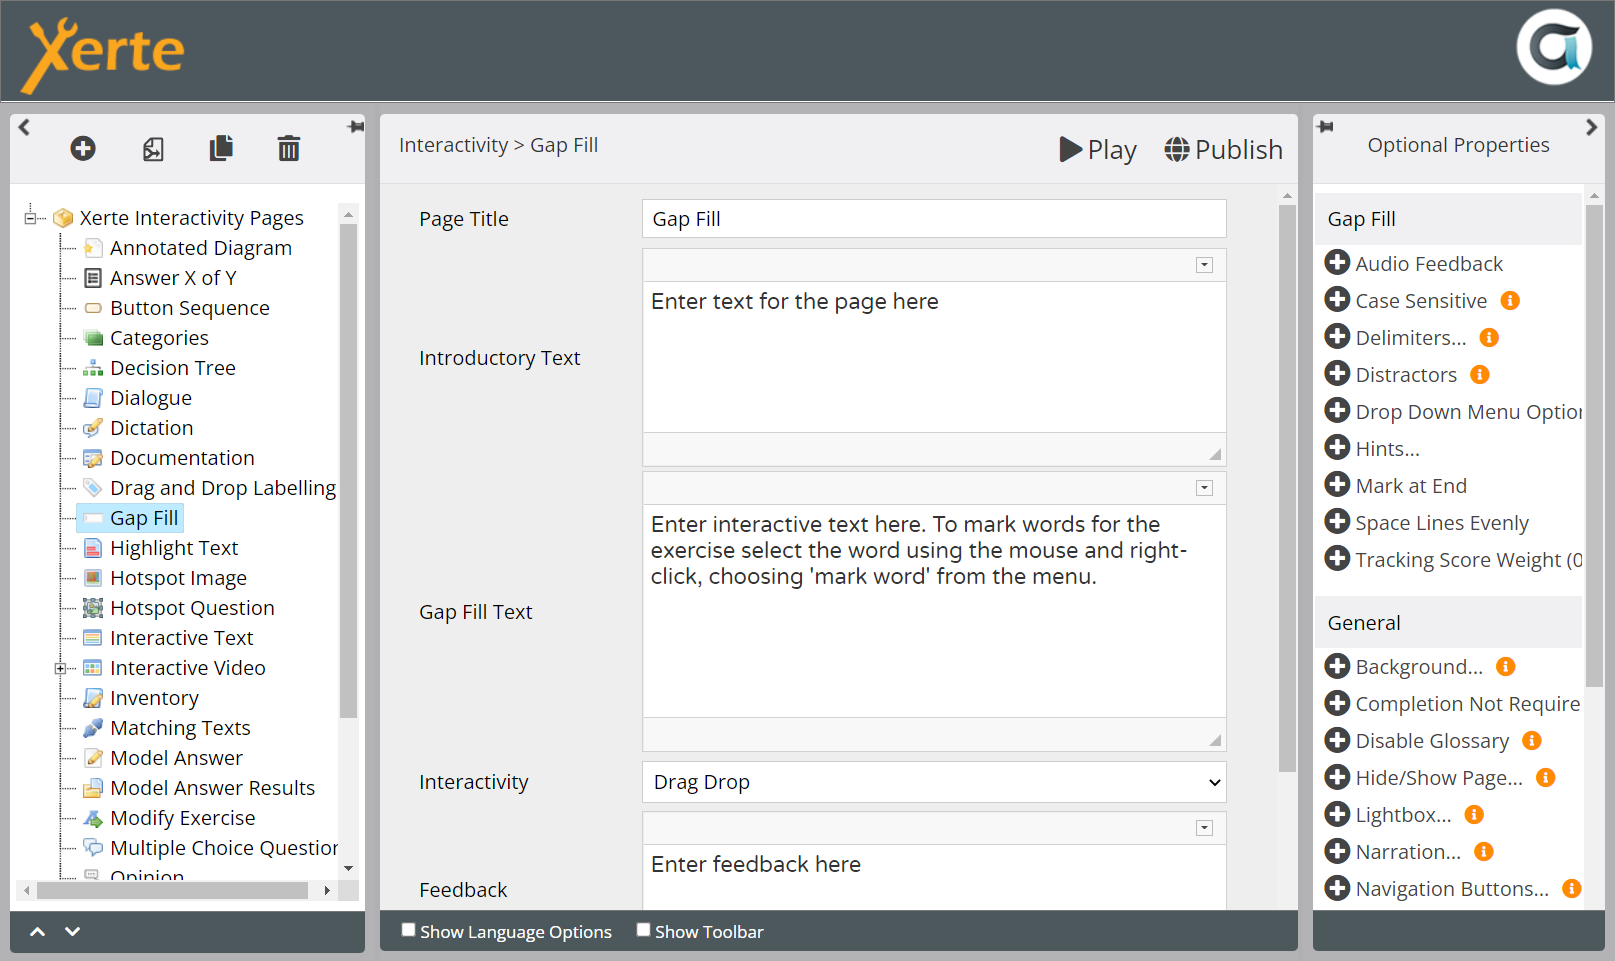Select Decision Tree page in tree

[x=172, y=368]
